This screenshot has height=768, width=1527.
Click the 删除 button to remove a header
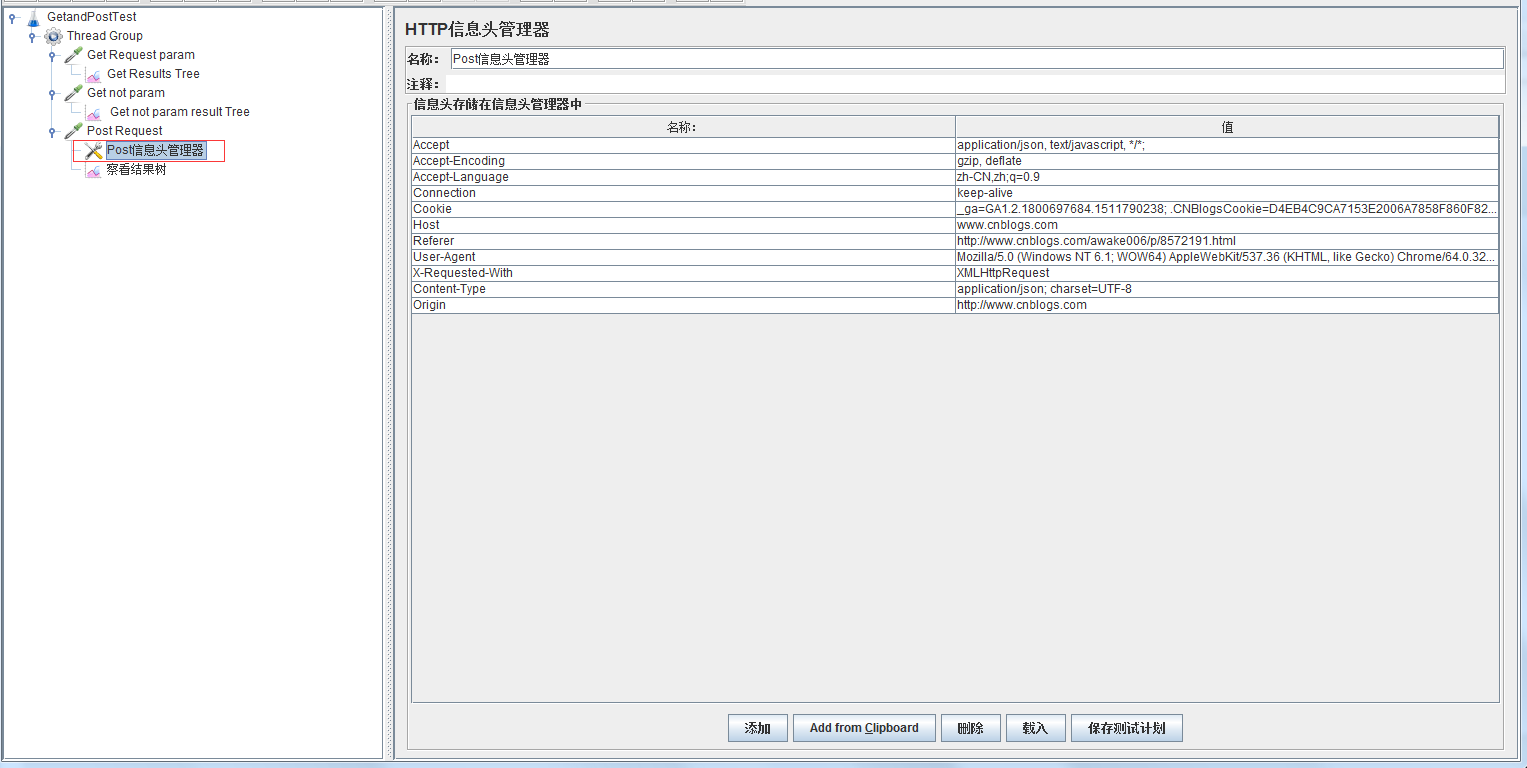click(970, 727)
